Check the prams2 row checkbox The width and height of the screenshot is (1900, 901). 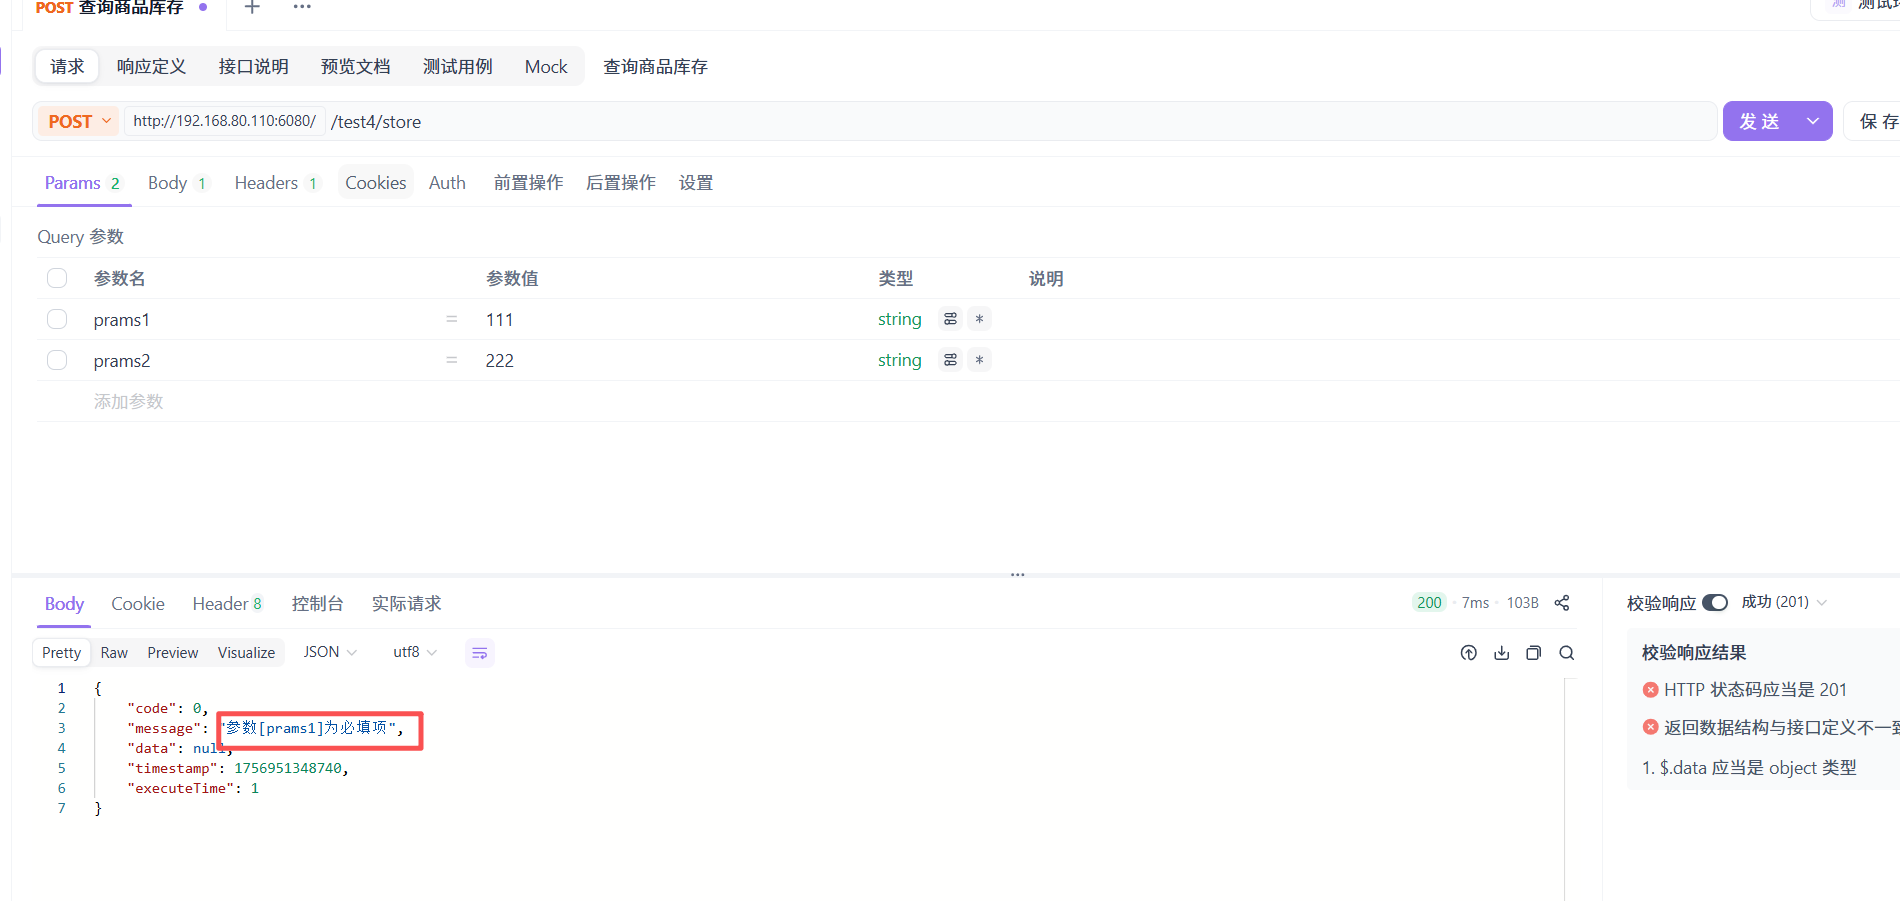pyautogui.click(x=57, y=359)
